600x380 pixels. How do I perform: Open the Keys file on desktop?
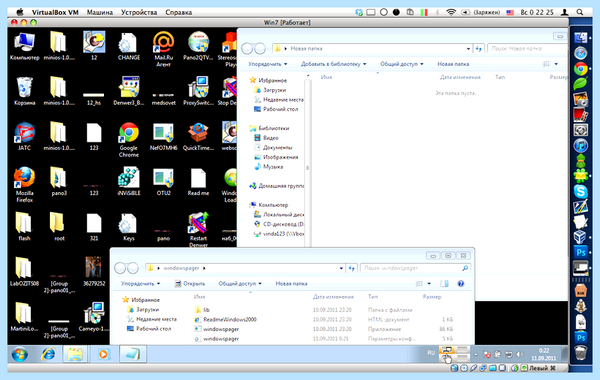pos(129,227)
